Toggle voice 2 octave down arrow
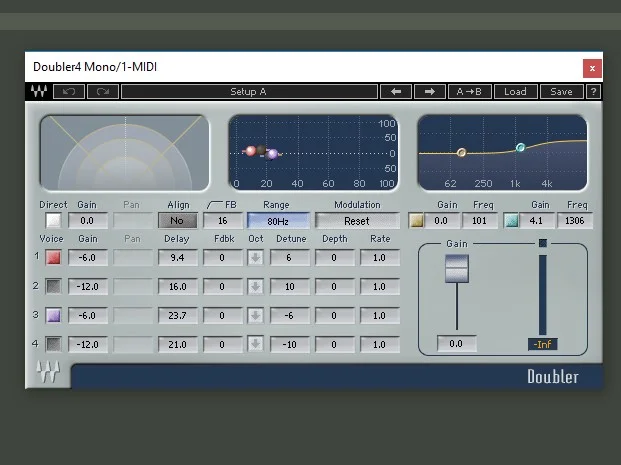The image size is (621, 465). click(255, 286)
